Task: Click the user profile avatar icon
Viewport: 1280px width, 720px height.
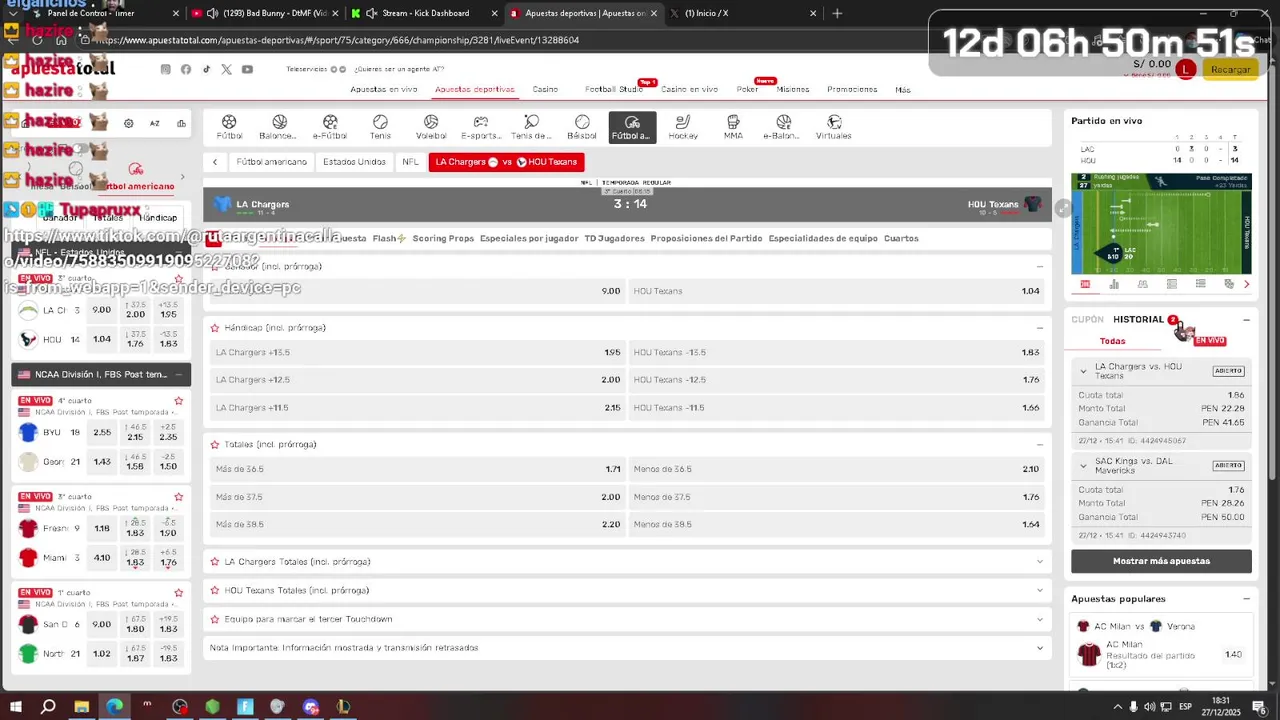Action: click(1185, 69)
